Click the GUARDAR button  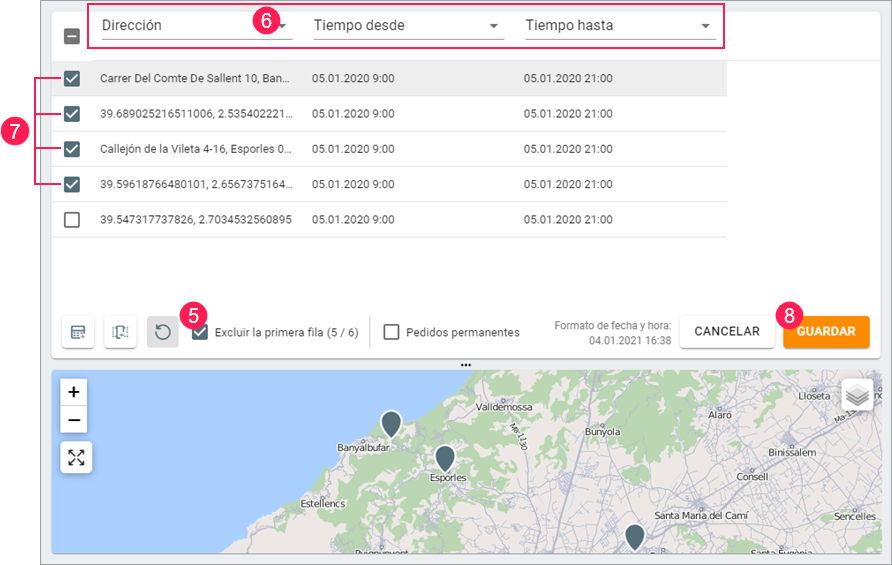(826, 332)
